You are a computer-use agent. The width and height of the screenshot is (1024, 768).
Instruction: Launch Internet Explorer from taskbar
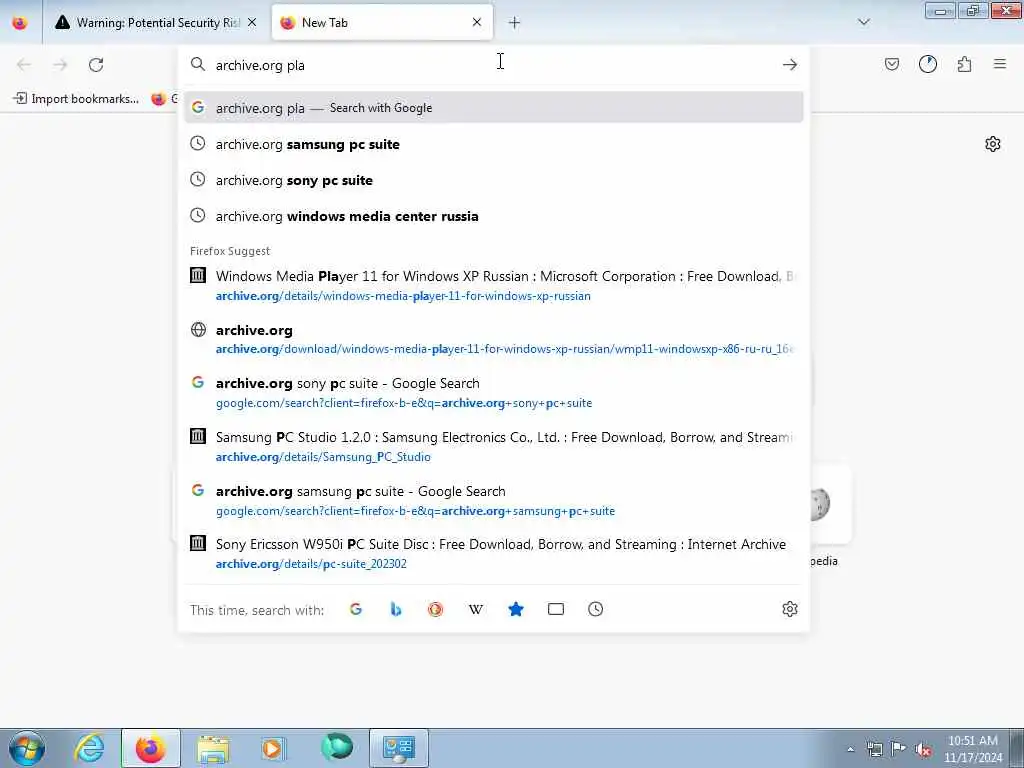(89, 748)
